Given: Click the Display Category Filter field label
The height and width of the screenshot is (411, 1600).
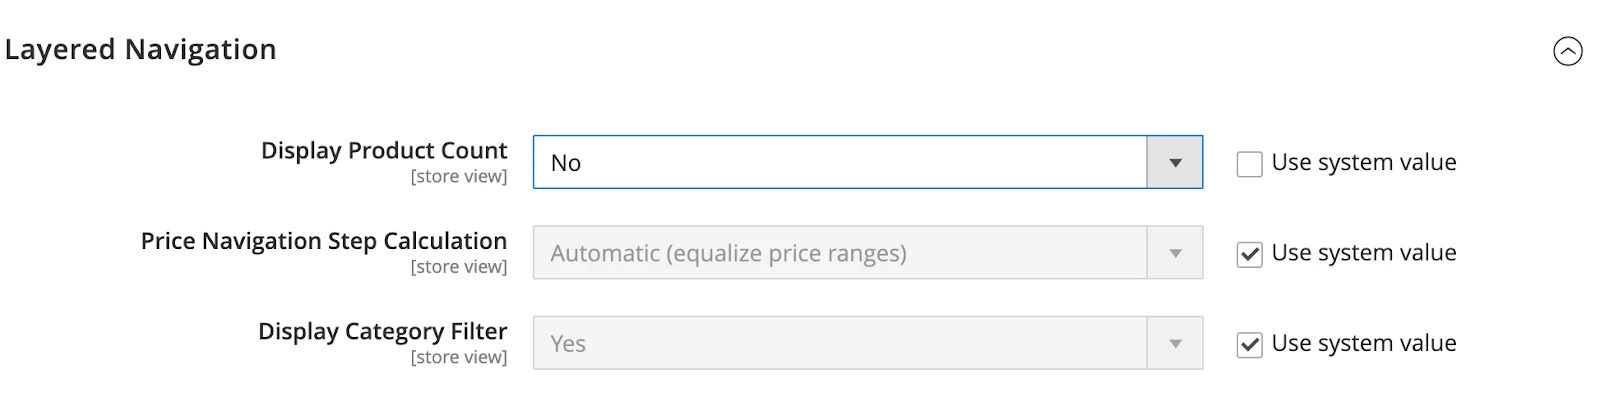Looking at the screenshot, I should [x=382, y=332].
